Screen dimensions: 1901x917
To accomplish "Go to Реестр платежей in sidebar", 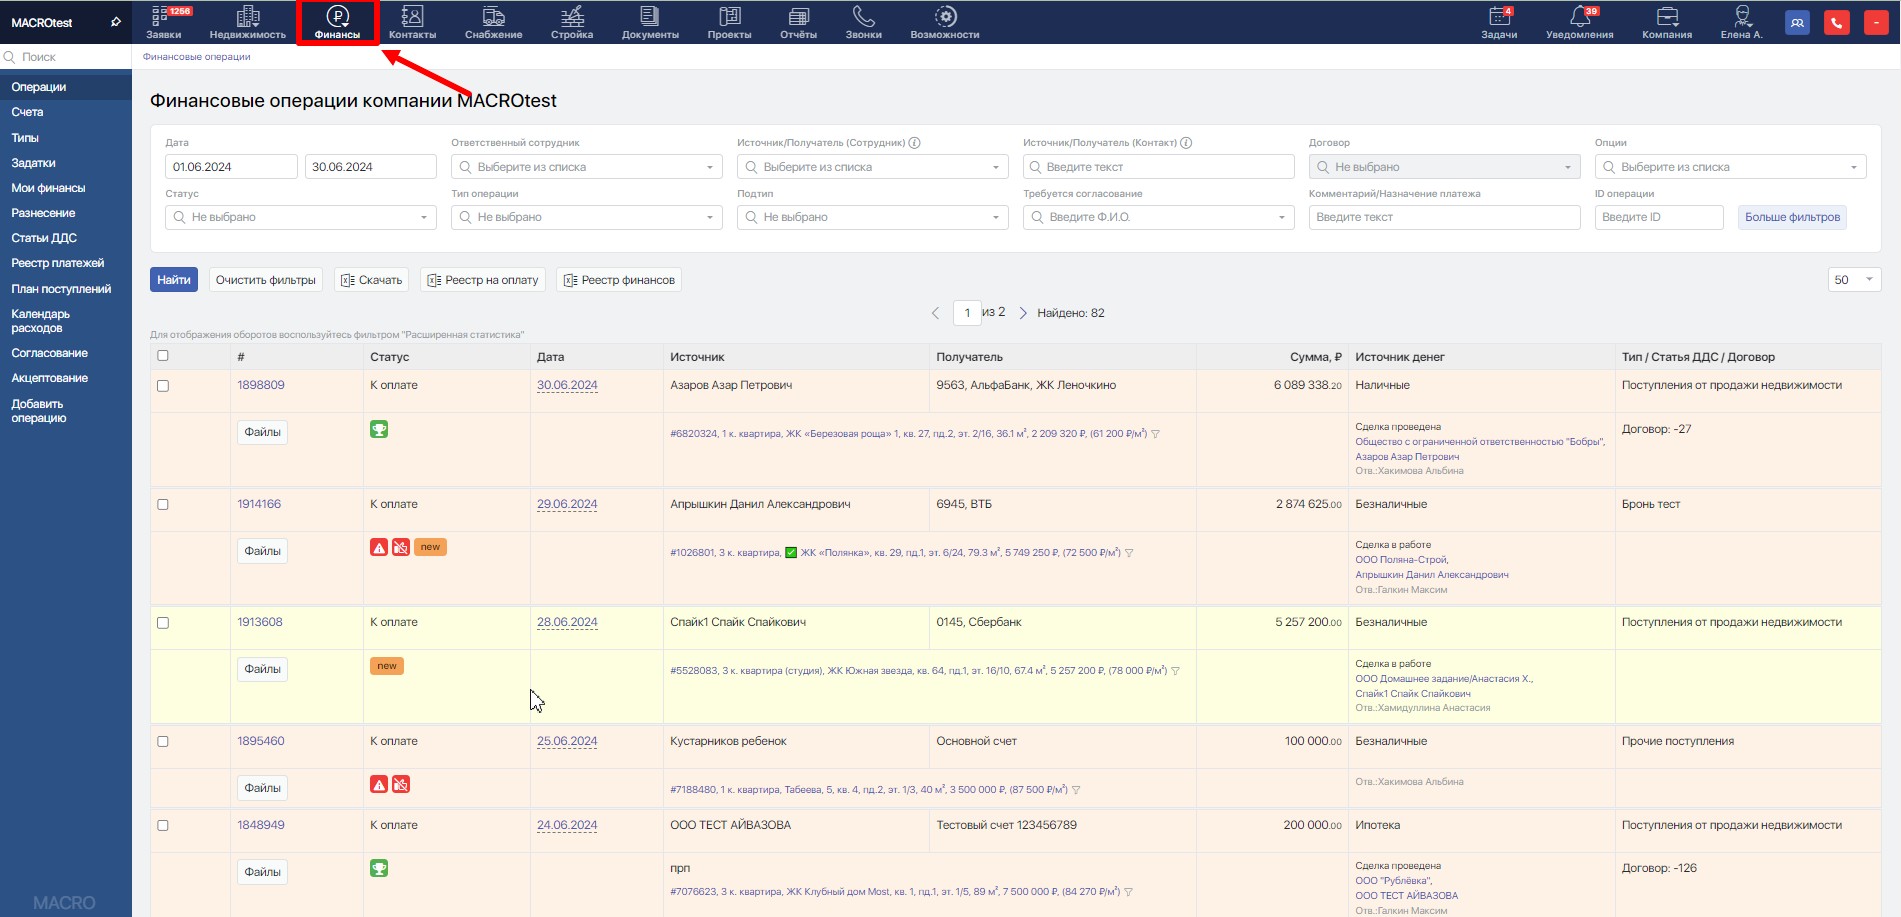I will [58, 263].
